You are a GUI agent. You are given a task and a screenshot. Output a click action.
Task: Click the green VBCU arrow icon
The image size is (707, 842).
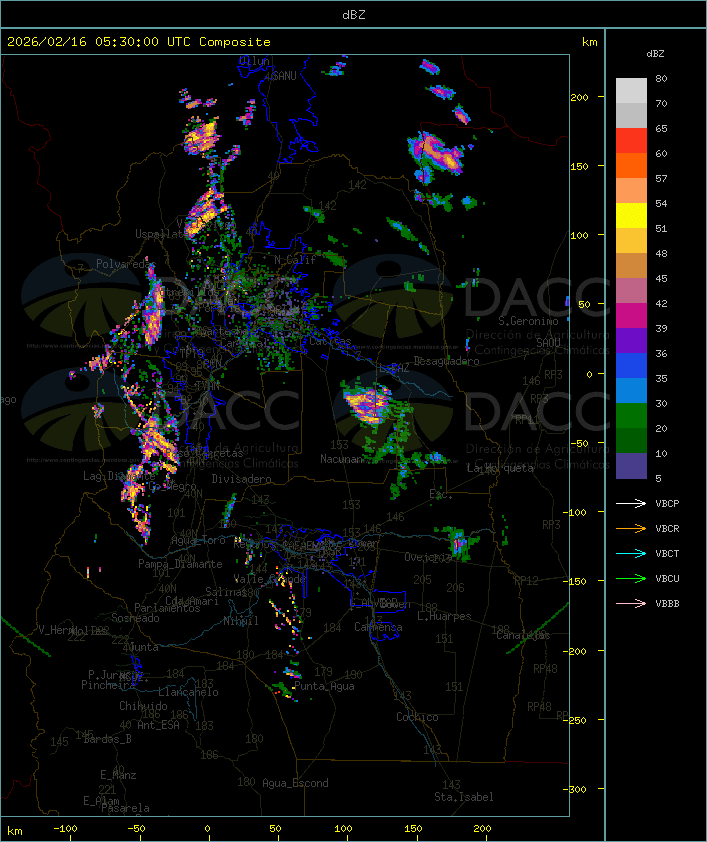click(x=631, y=578)
